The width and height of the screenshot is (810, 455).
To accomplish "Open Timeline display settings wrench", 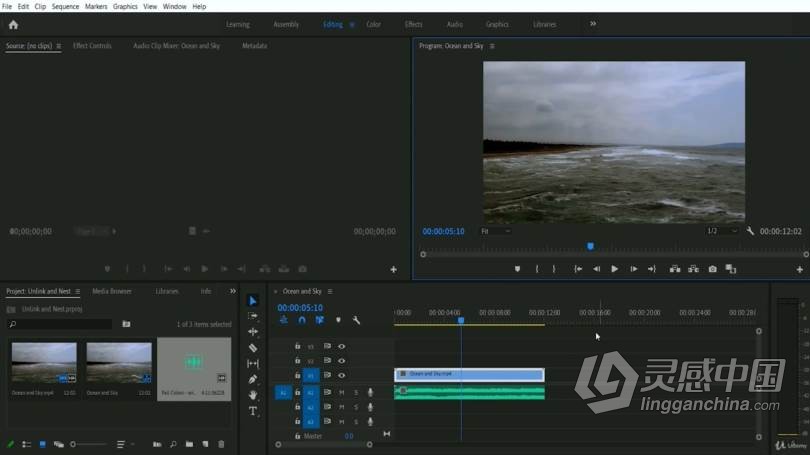I will (356, 320).
